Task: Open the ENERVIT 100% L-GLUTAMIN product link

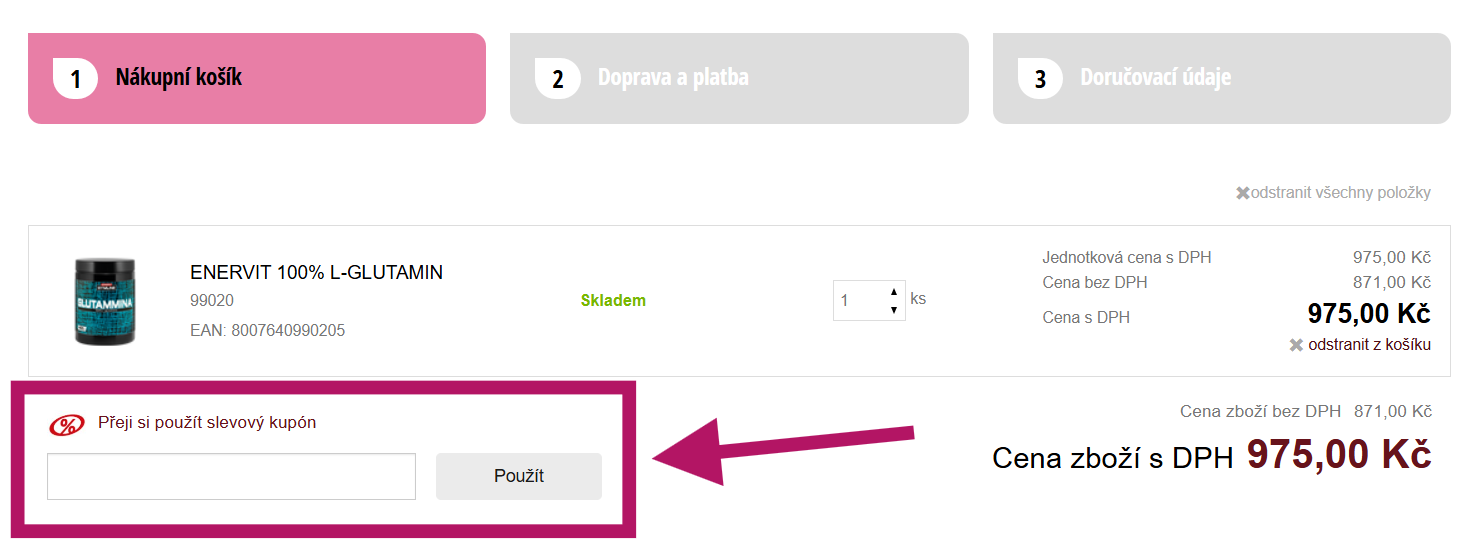Action: coord(316,273)
